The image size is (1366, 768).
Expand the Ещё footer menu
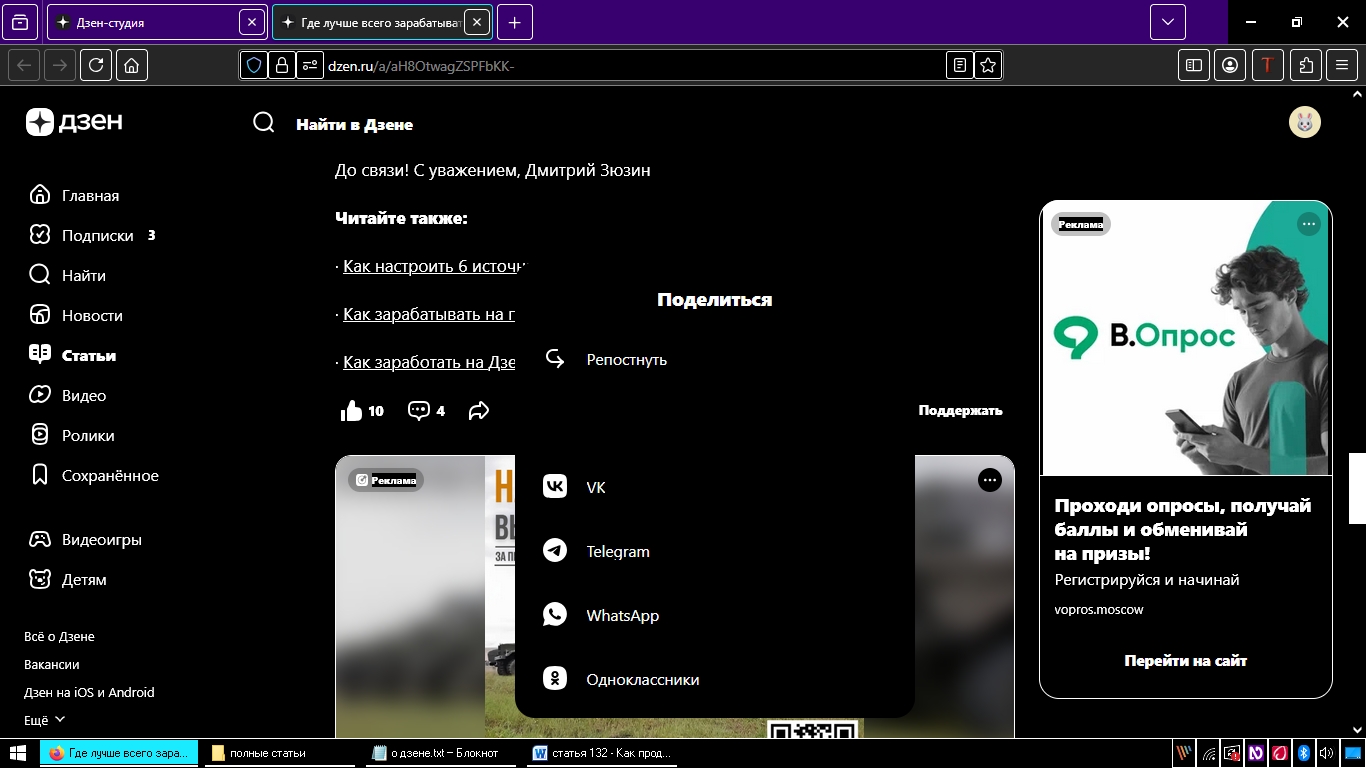[45, 720]
